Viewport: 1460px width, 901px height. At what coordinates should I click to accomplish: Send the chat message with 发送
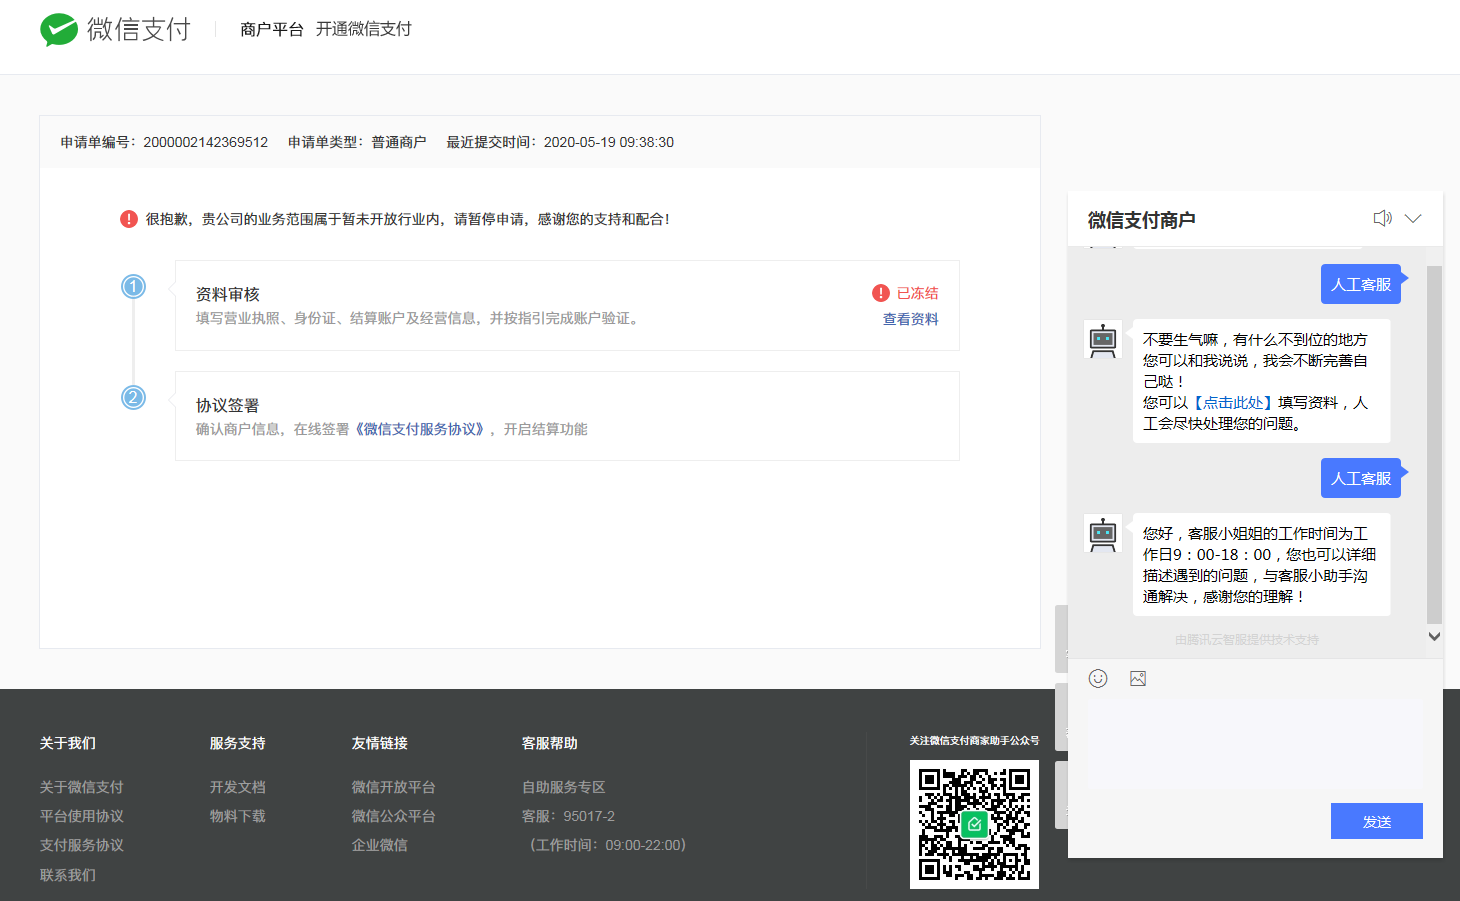point(1377,821)
